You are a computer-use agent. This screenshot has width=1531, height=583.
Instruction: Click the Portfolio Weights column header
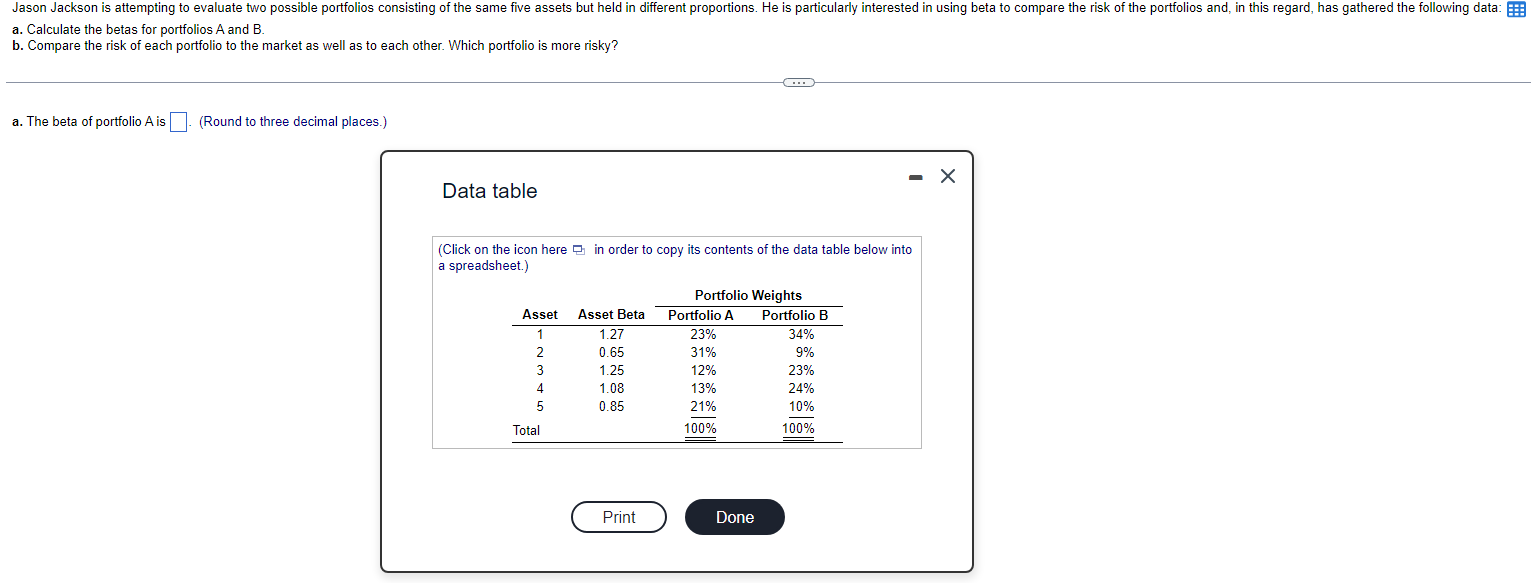[748, 295]
